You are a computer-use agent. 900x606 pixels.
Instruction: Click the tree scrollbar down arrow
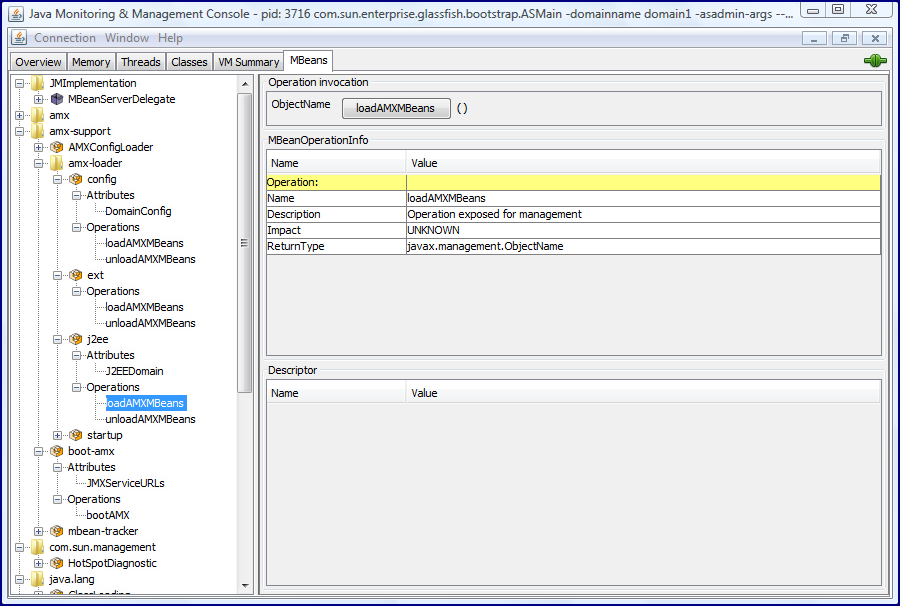(245, 586)
